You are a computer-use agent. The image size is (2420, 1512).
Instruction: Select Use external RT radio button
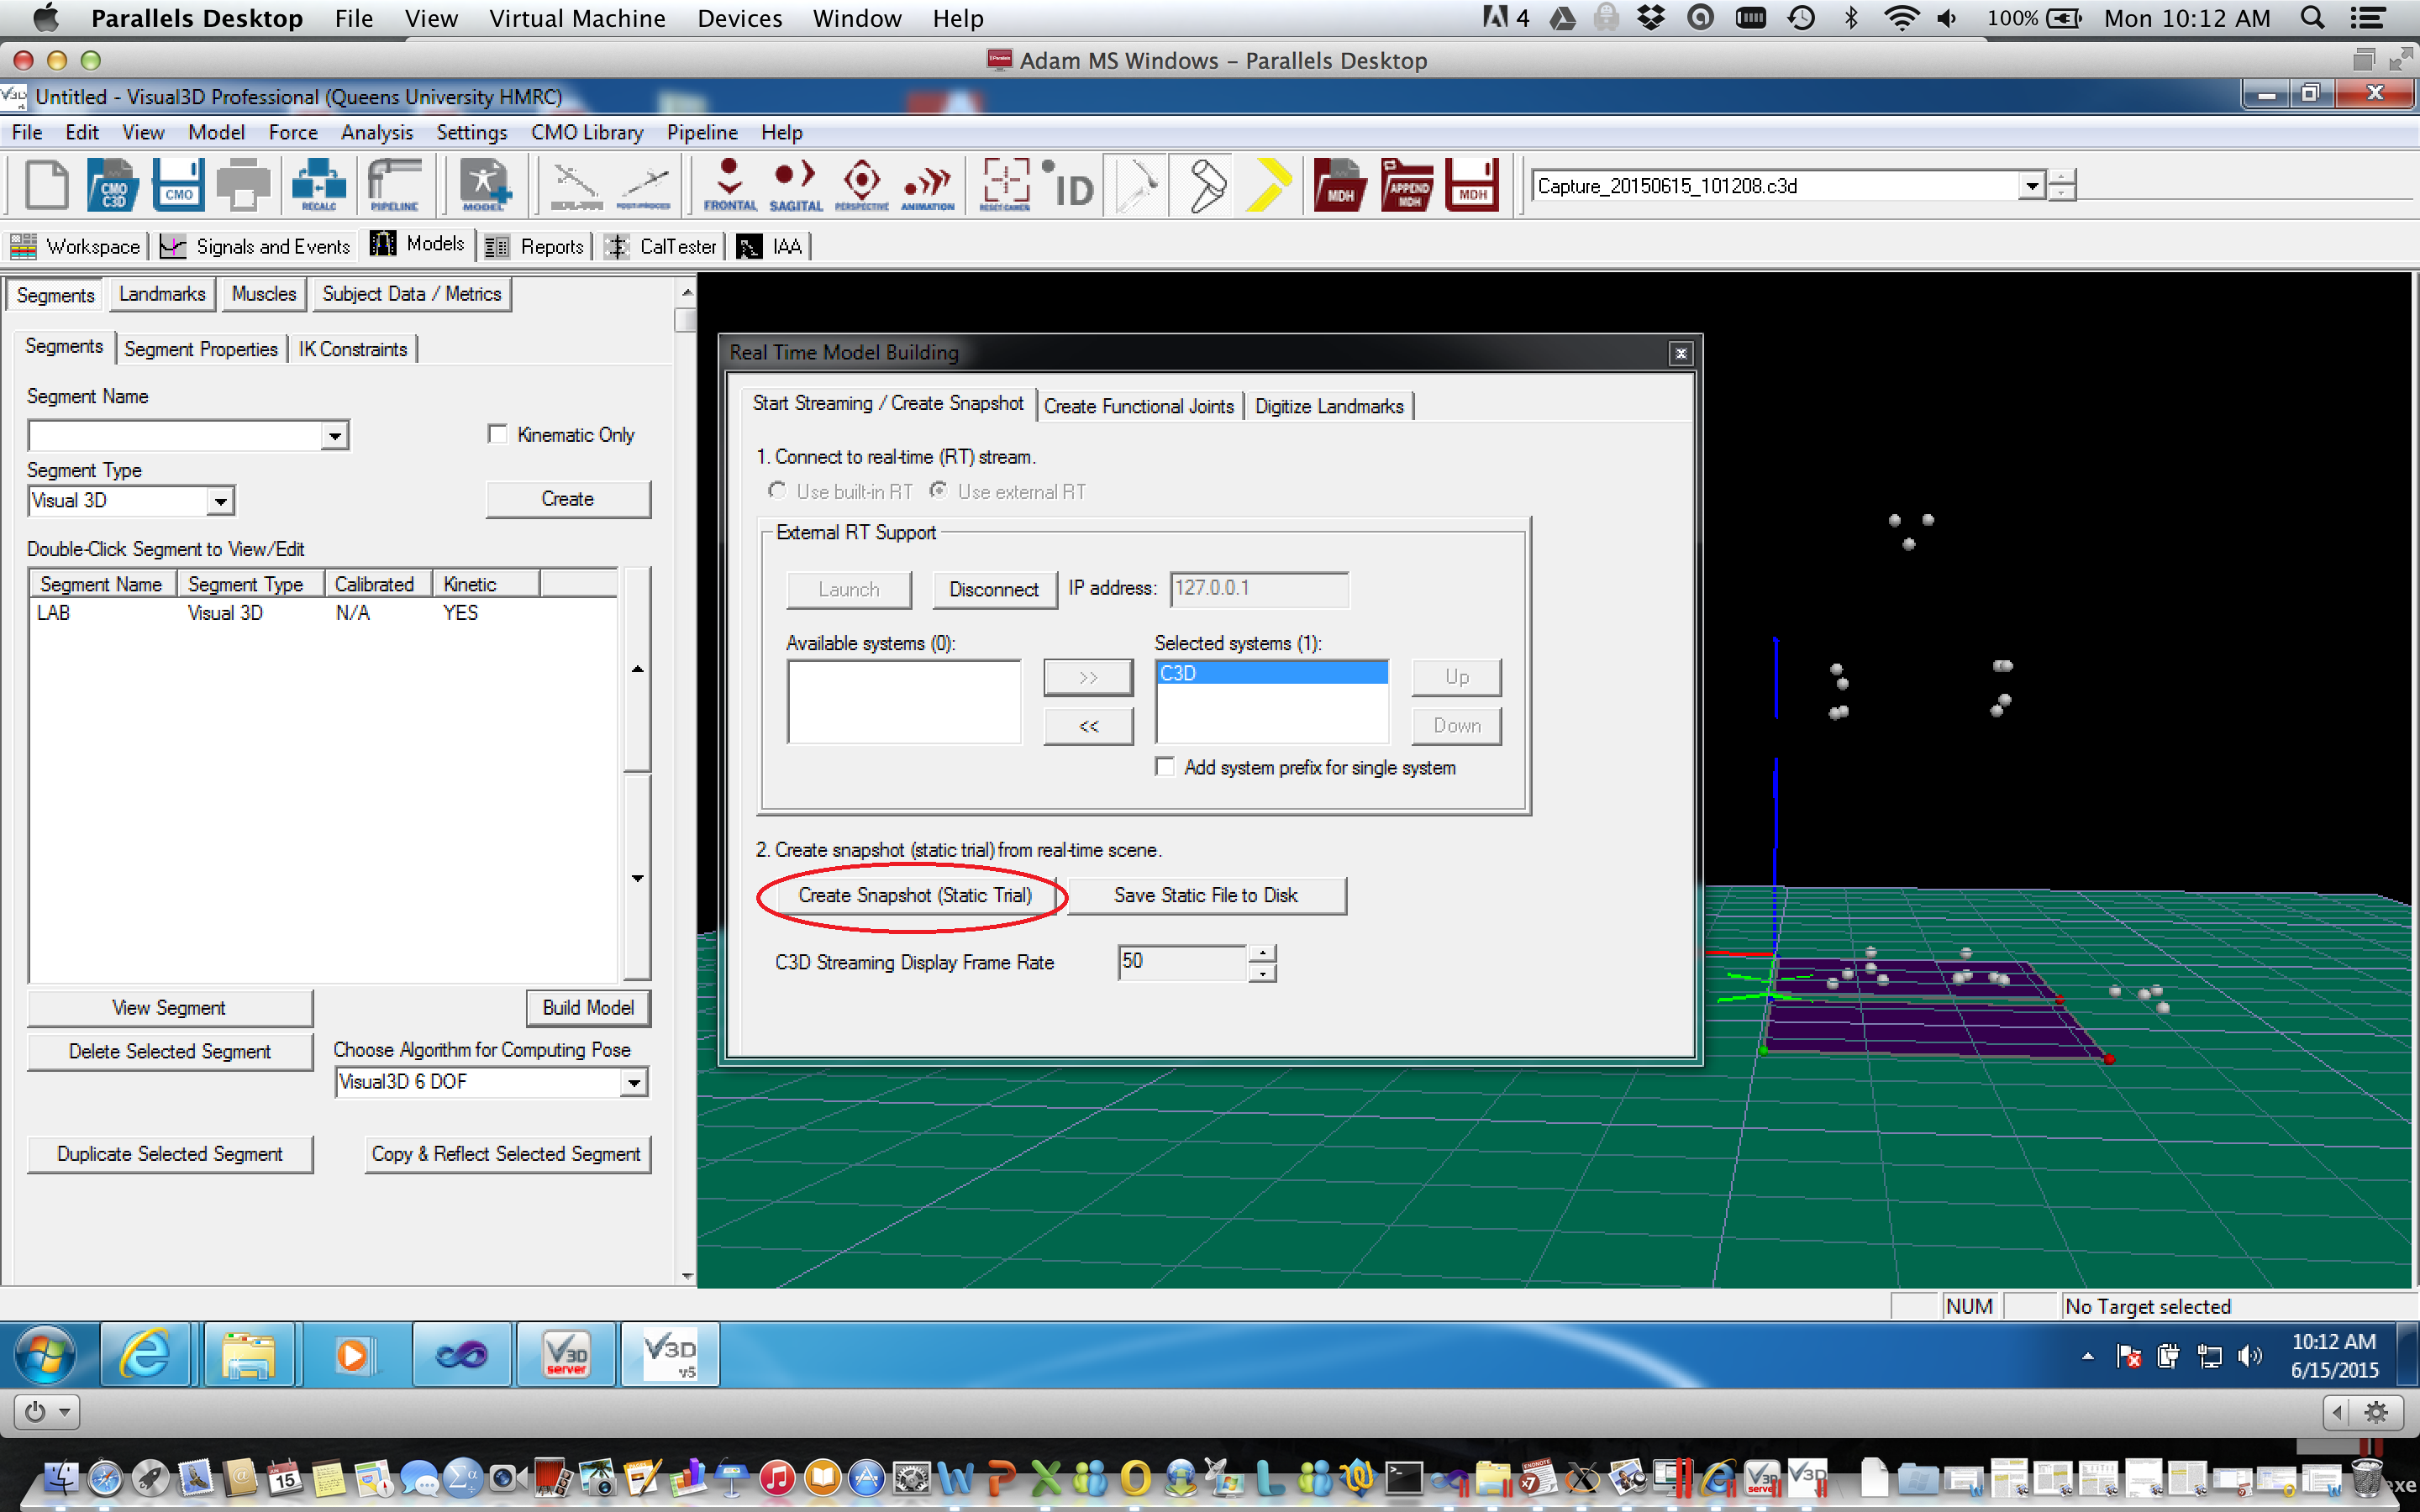[x=938, y=491]
